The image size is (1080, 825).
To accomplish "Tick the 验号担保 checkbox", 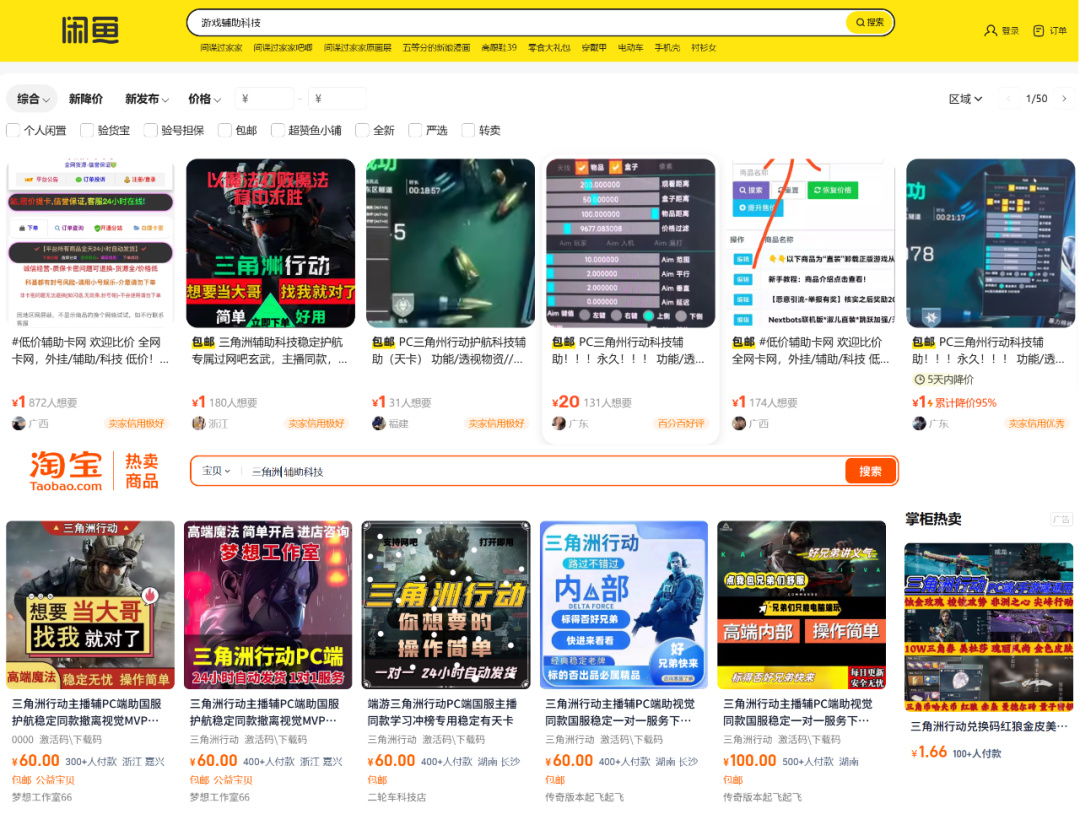I will point(150,130).
